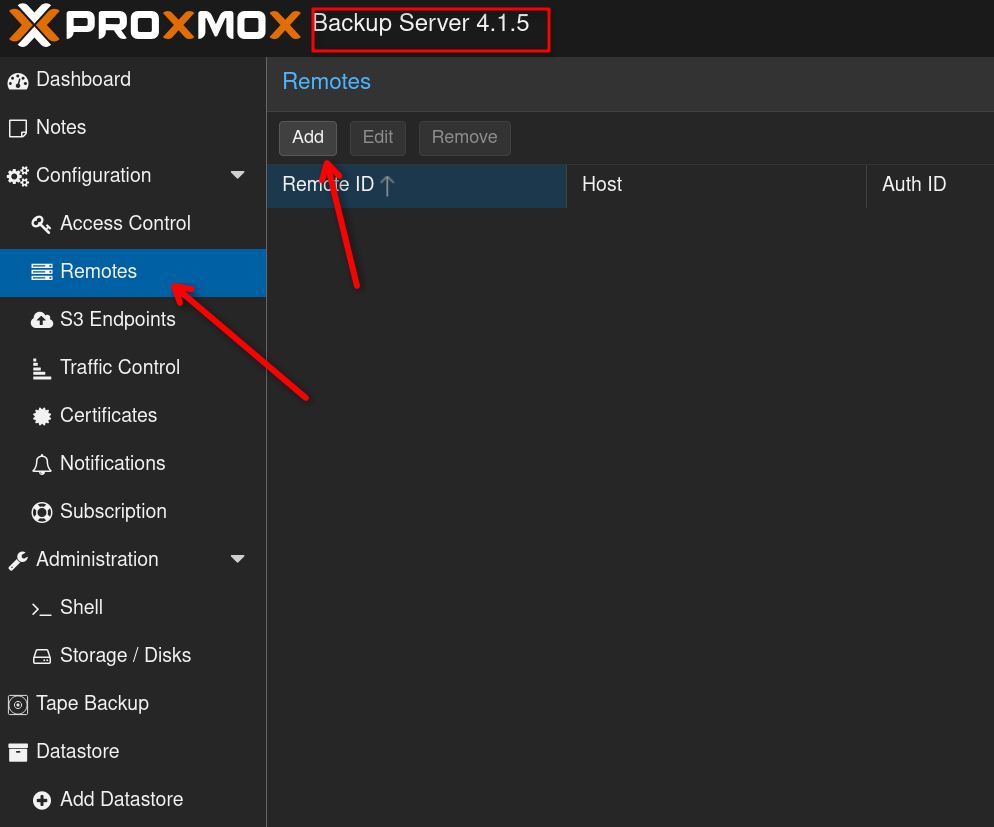Click the Notifications bell icon
Viewport: 994px width, 827px height.
[x=41, y=464]
